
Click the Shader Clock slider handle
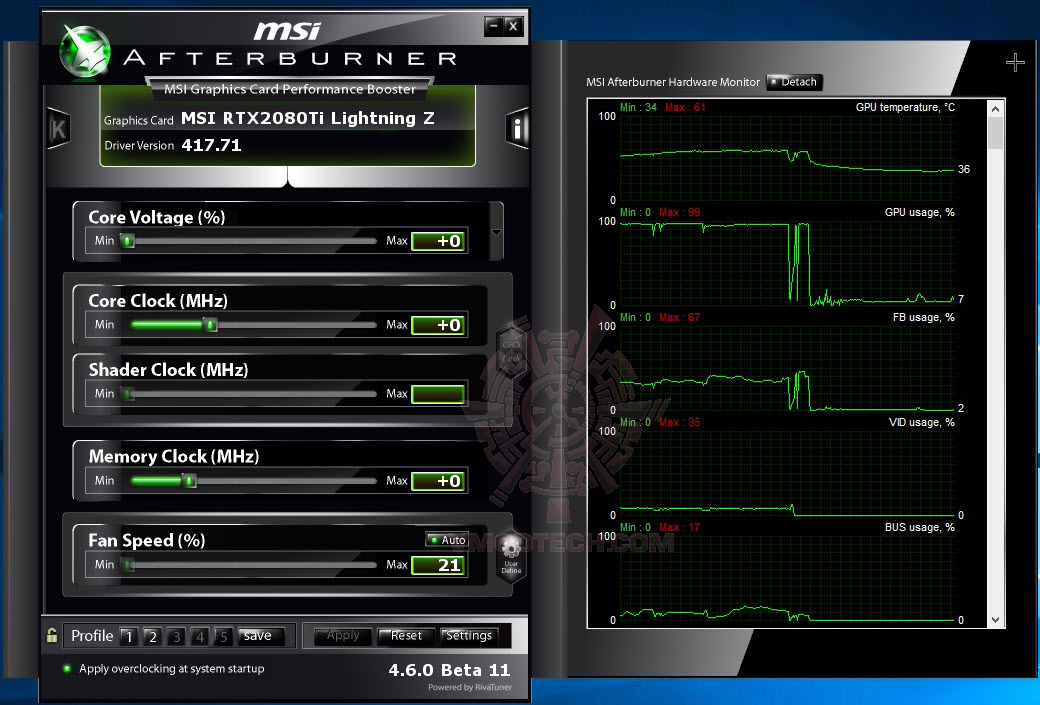(x=128, y=394)
